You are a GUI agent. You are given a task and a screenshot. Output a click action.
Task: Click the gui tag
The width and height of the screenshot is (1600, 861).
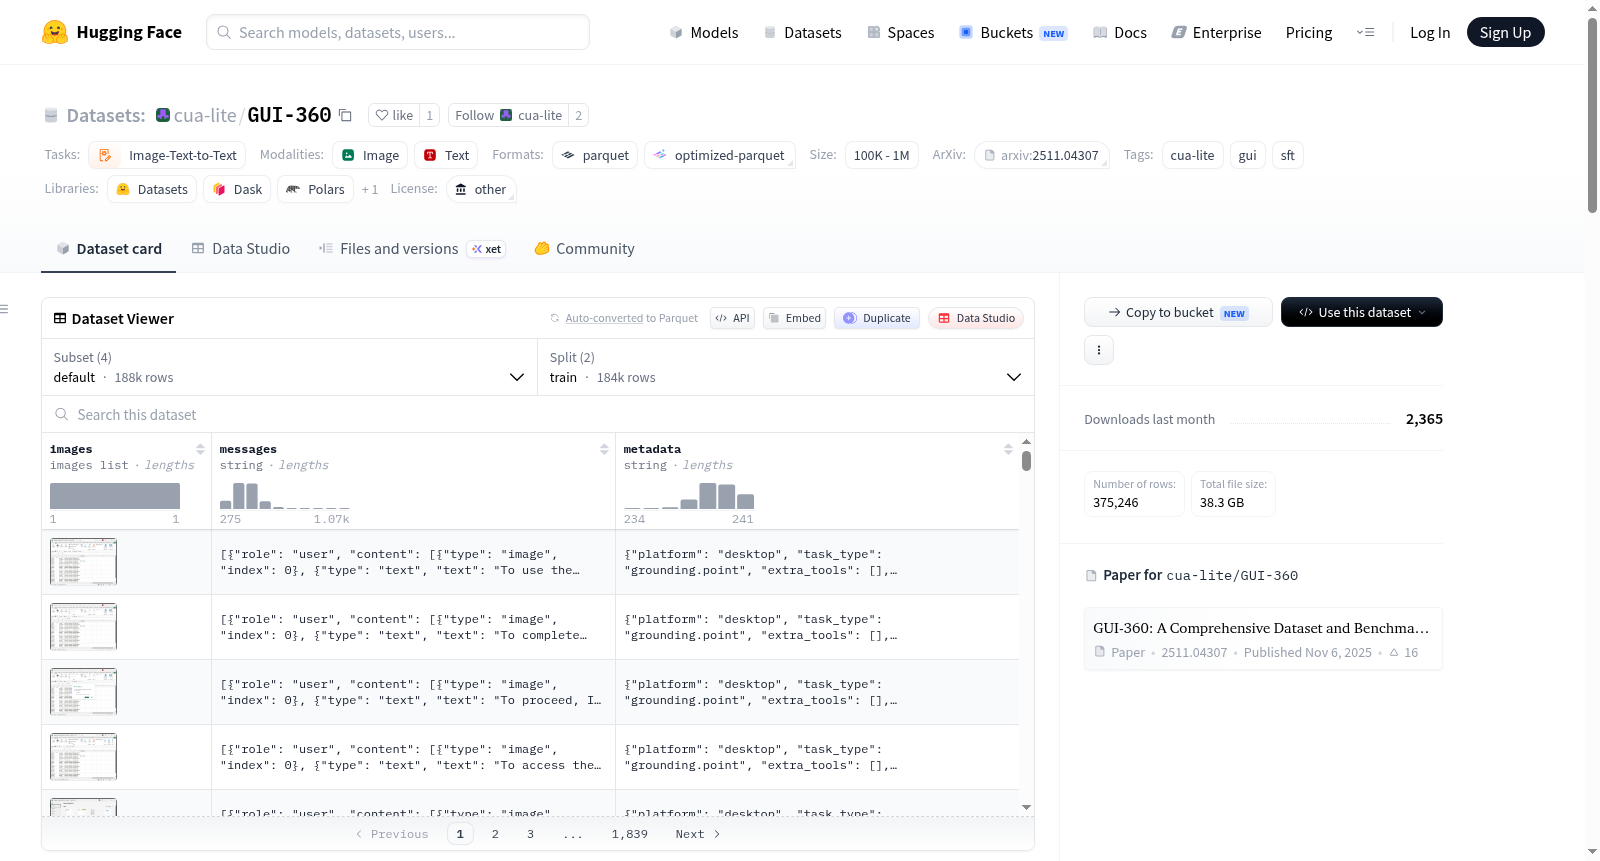tap(1247, 155)
